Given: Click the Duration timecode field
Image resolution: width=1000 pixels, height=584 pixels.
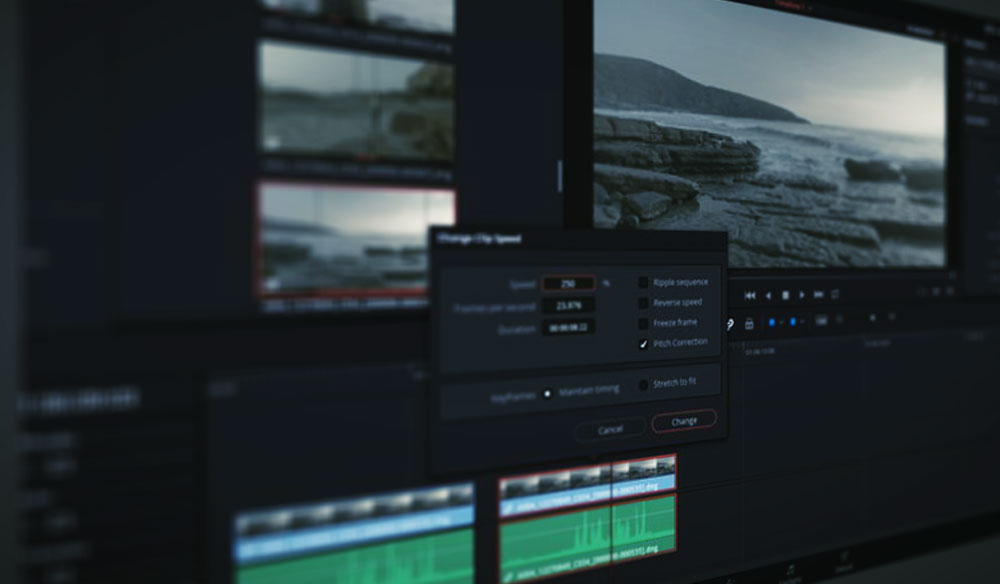Looking at the screenshot, I should click(x=570, y=328).
